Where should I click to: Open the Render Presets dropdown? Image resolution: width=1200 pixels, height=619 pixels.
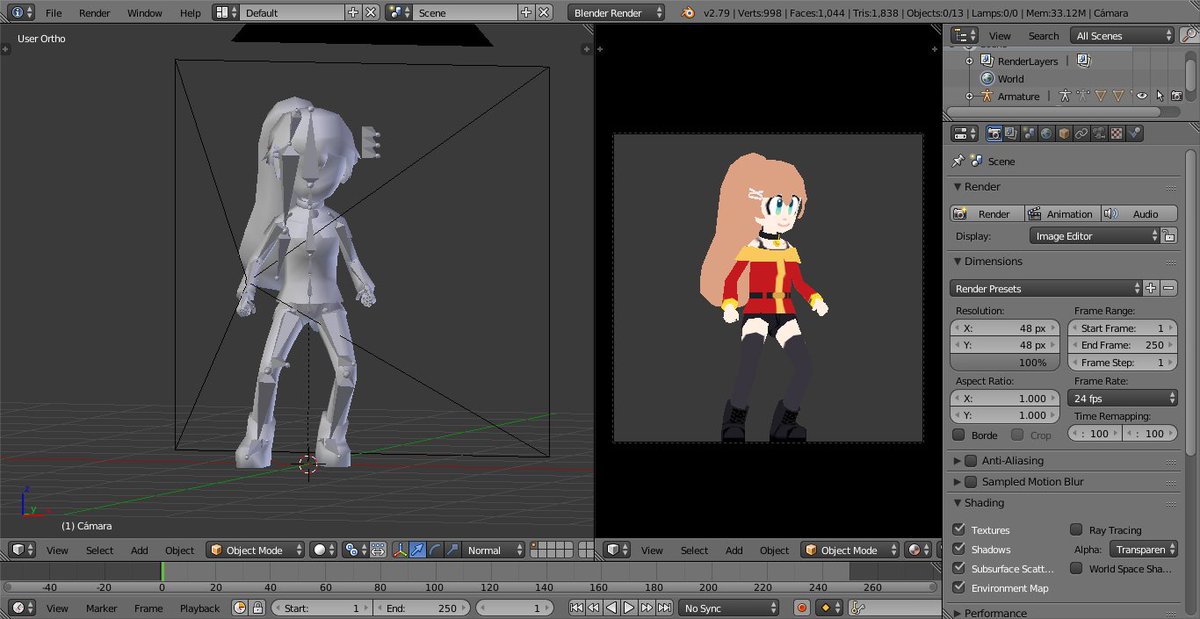1045,288
